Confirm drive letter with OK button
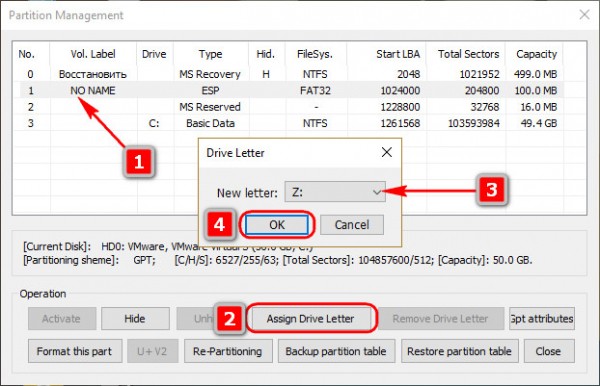 coord(277,225)
